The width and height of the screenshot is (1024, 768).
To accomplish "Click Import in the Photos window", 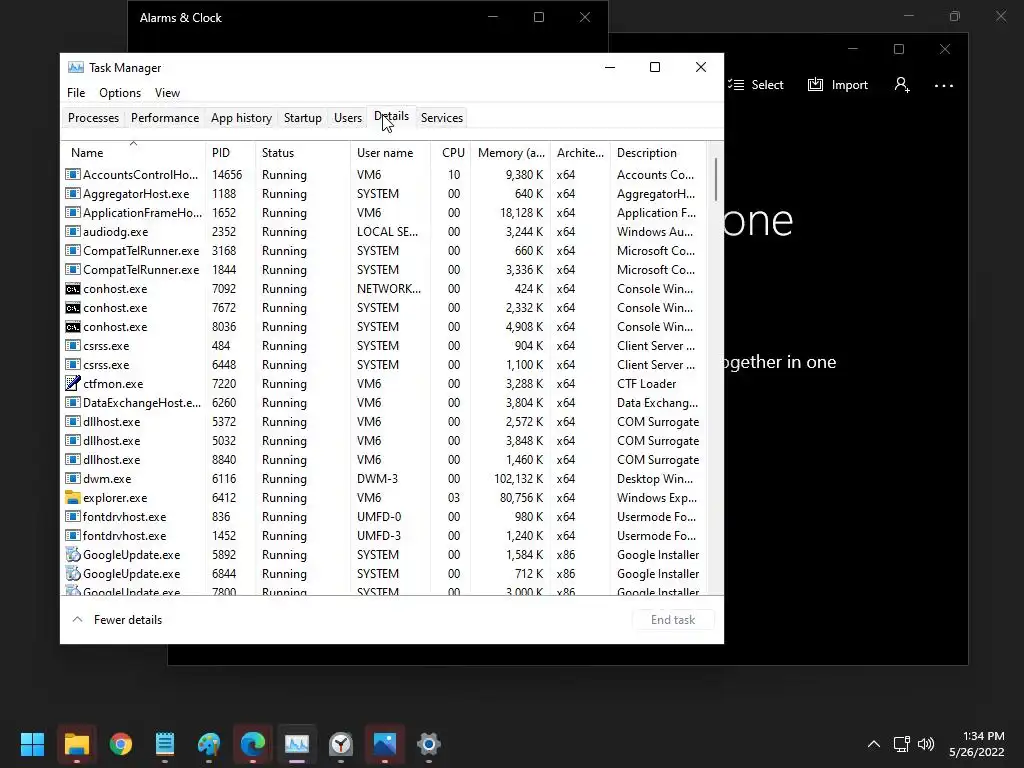I will 838,85.
